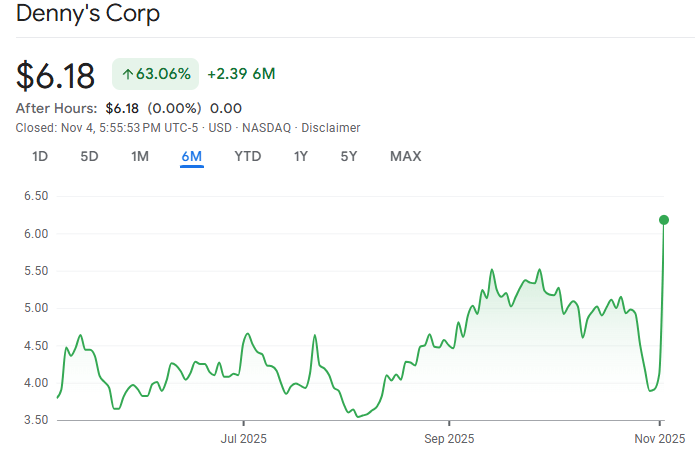
Task: Select the 5D time range tab
Action: pyautogui.click(x=89, y=156)
